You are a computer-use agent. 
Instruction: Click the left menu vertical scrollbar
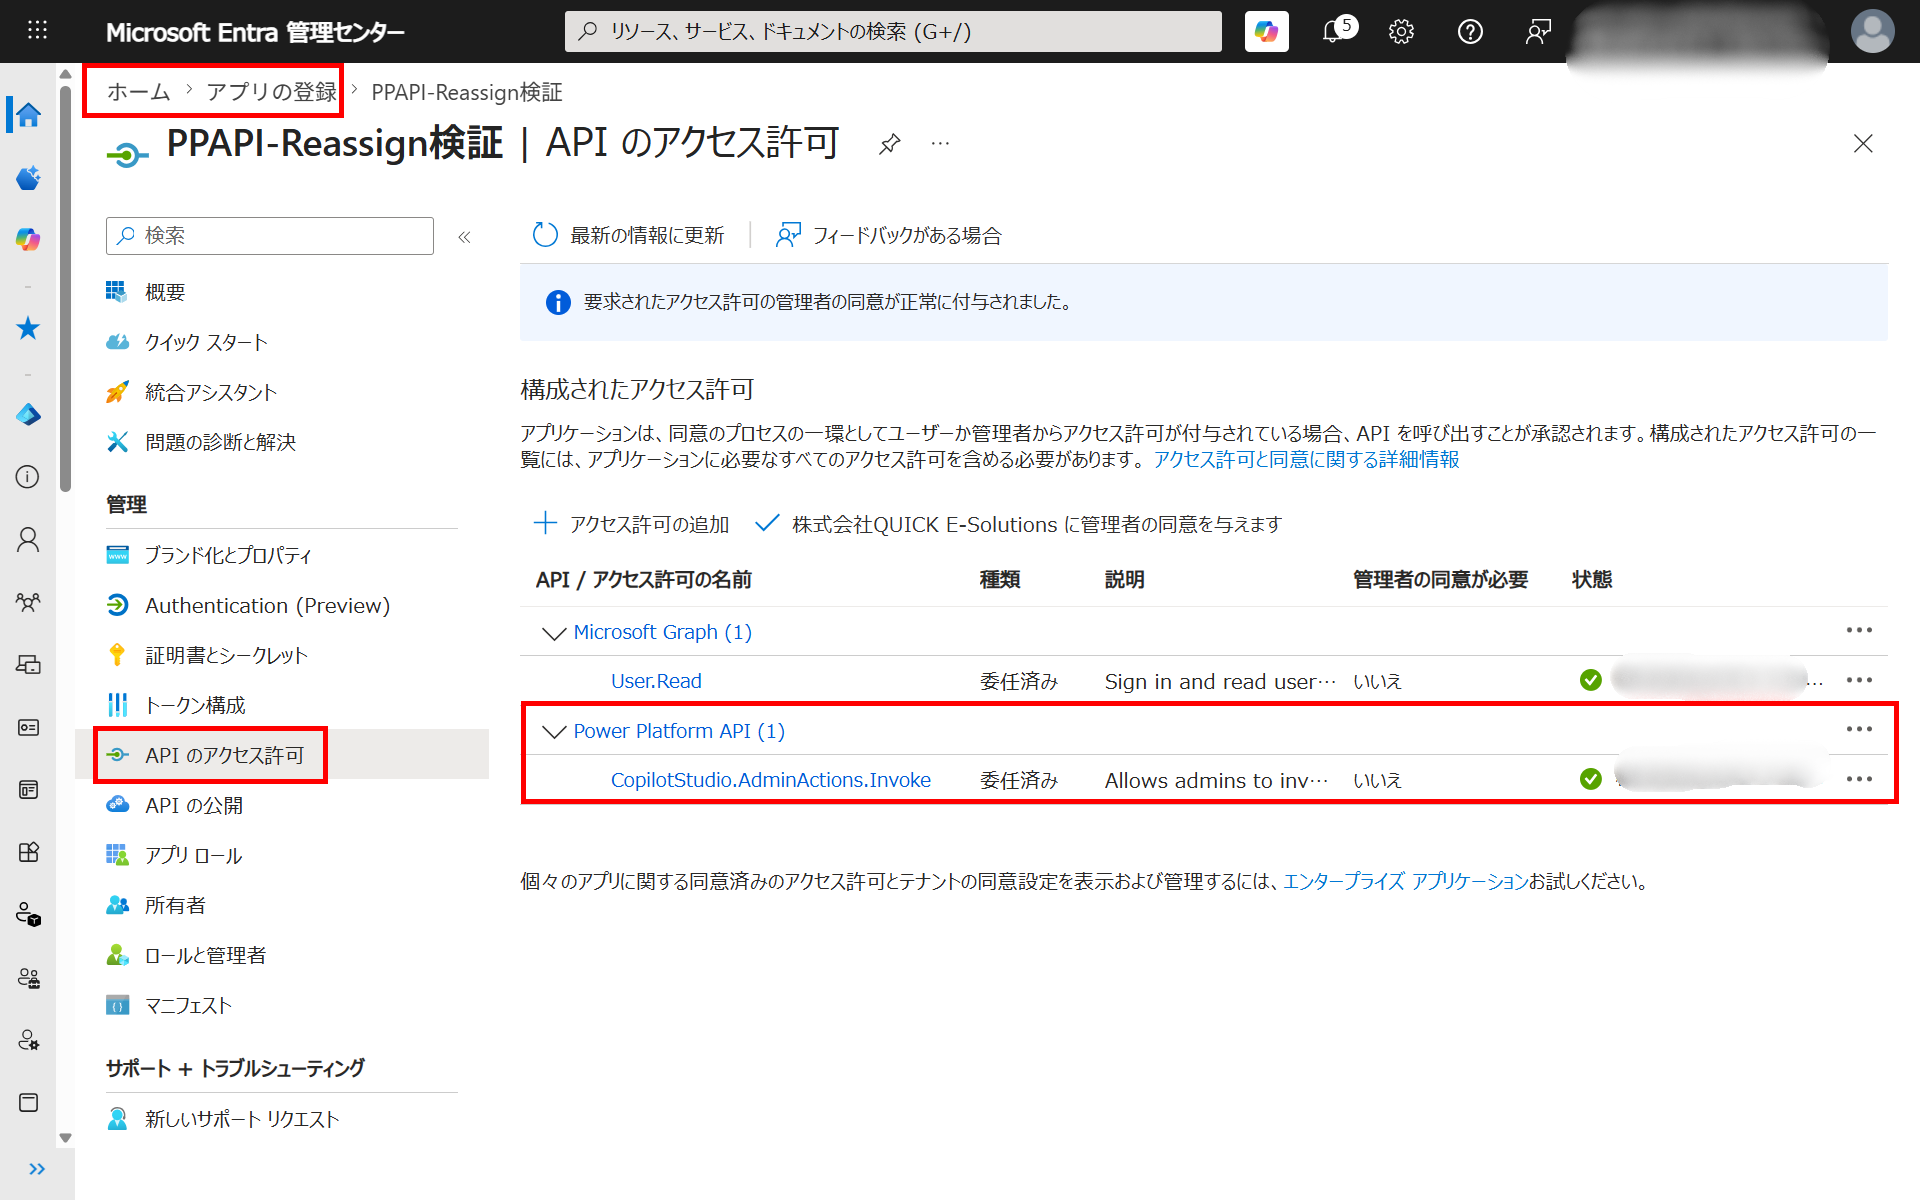[65, 290]
